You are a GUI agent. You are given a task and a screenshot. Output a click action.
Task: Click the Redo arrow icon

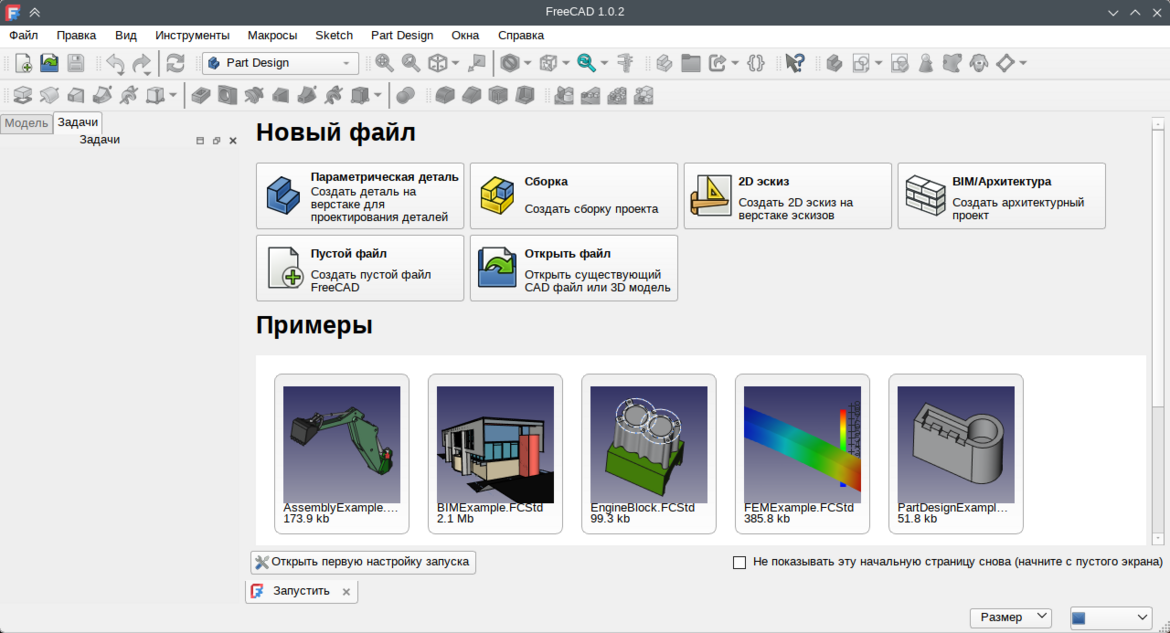142,63
